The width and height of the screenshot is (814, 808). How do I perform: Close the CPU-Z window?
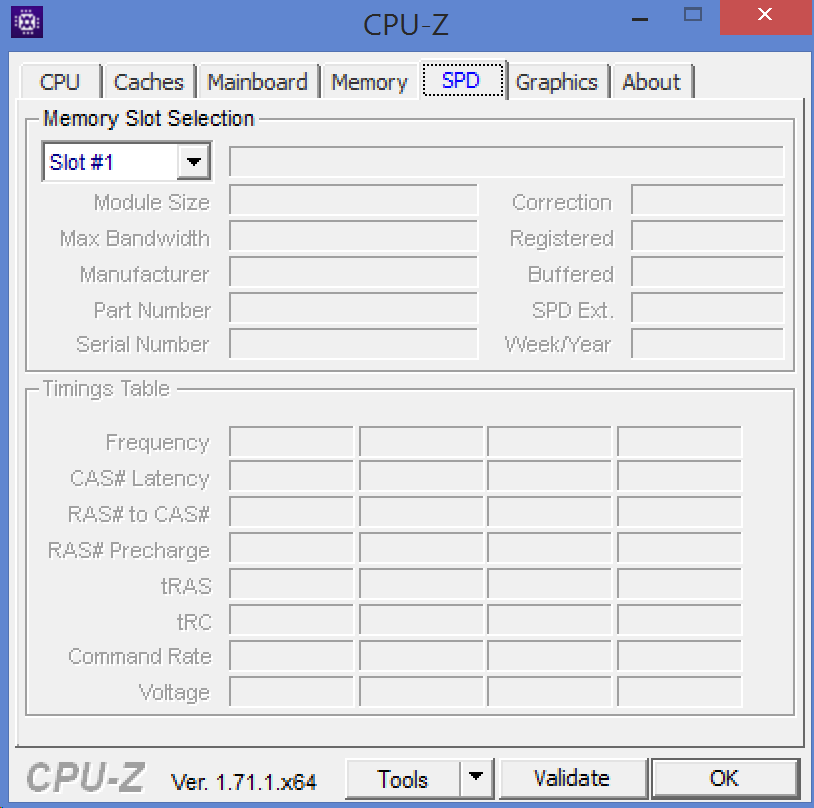coord(765,16)
